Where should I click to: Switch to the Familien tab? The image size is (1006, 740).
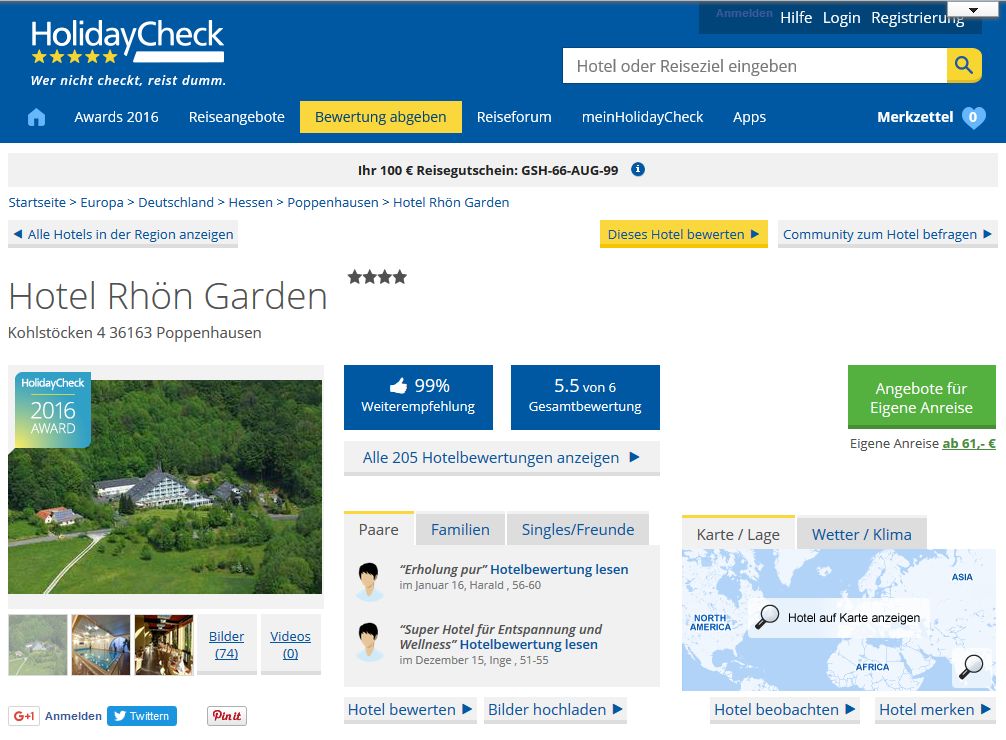460,529
